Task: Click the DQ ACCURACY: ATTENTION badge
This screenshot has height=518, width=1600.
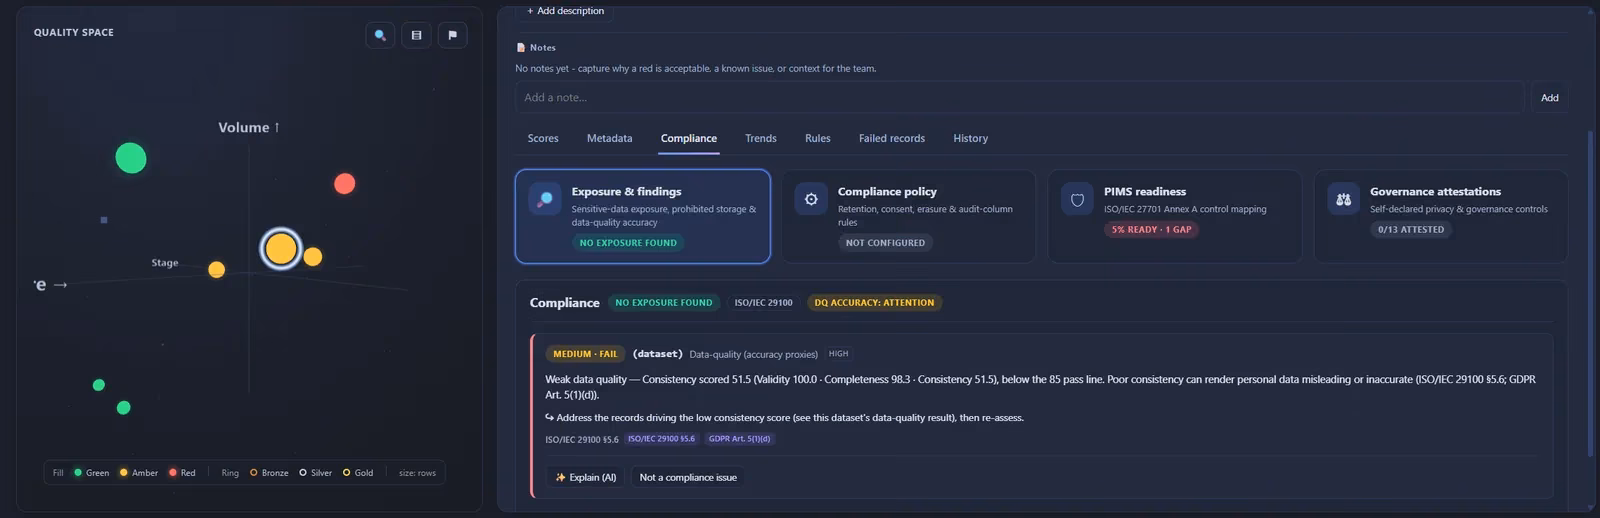Action: (874, 303)
